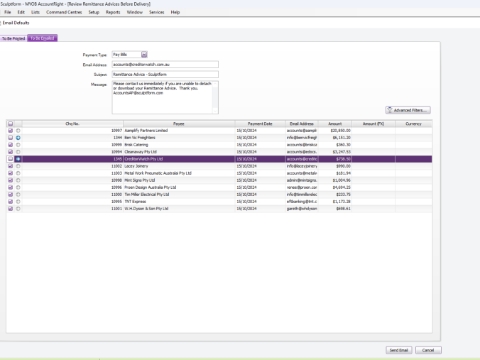Open the Services menu

coord(157,12)
